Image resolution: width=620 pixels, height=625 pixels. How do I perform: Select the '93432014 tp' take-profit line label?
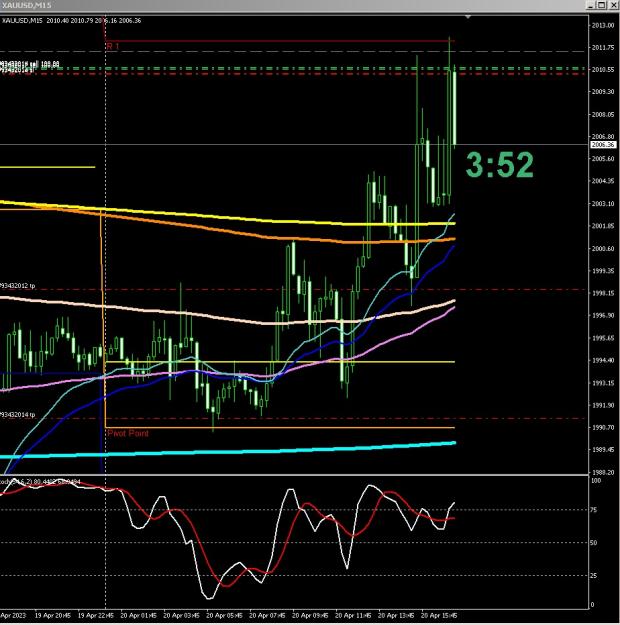coord(18,415)
